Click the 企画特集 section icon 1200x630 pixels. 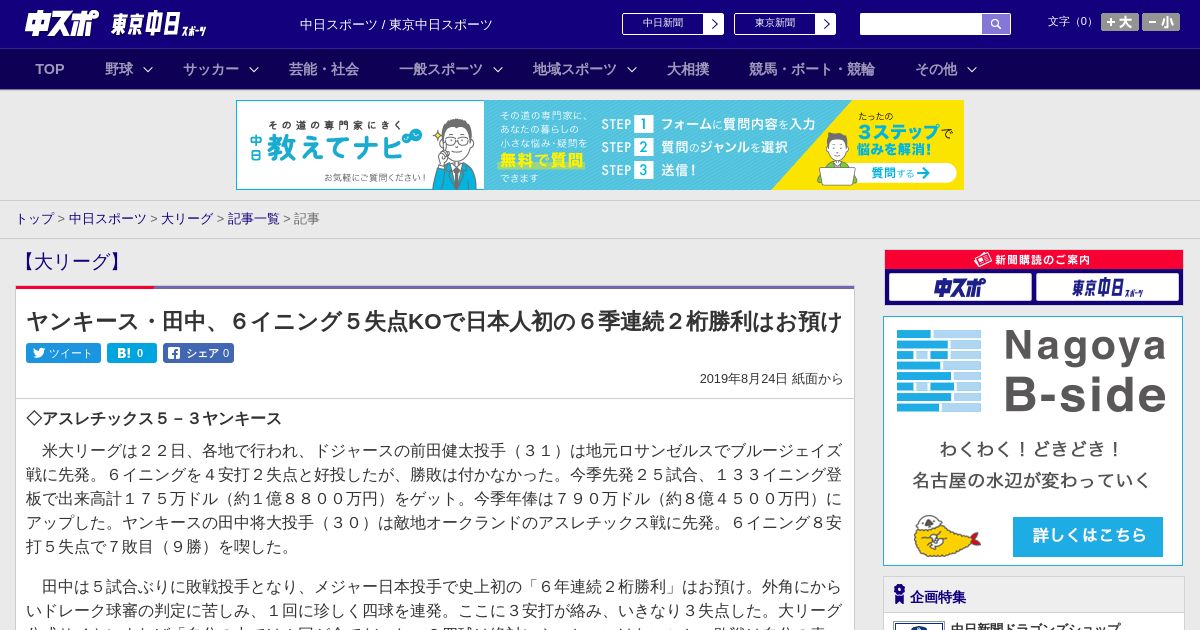click(899, 594)
